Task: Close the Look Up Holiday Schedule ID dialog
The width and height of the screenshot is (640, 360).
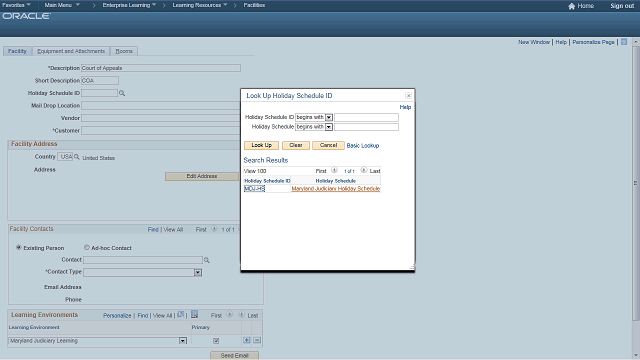Action: coord(408,96)
